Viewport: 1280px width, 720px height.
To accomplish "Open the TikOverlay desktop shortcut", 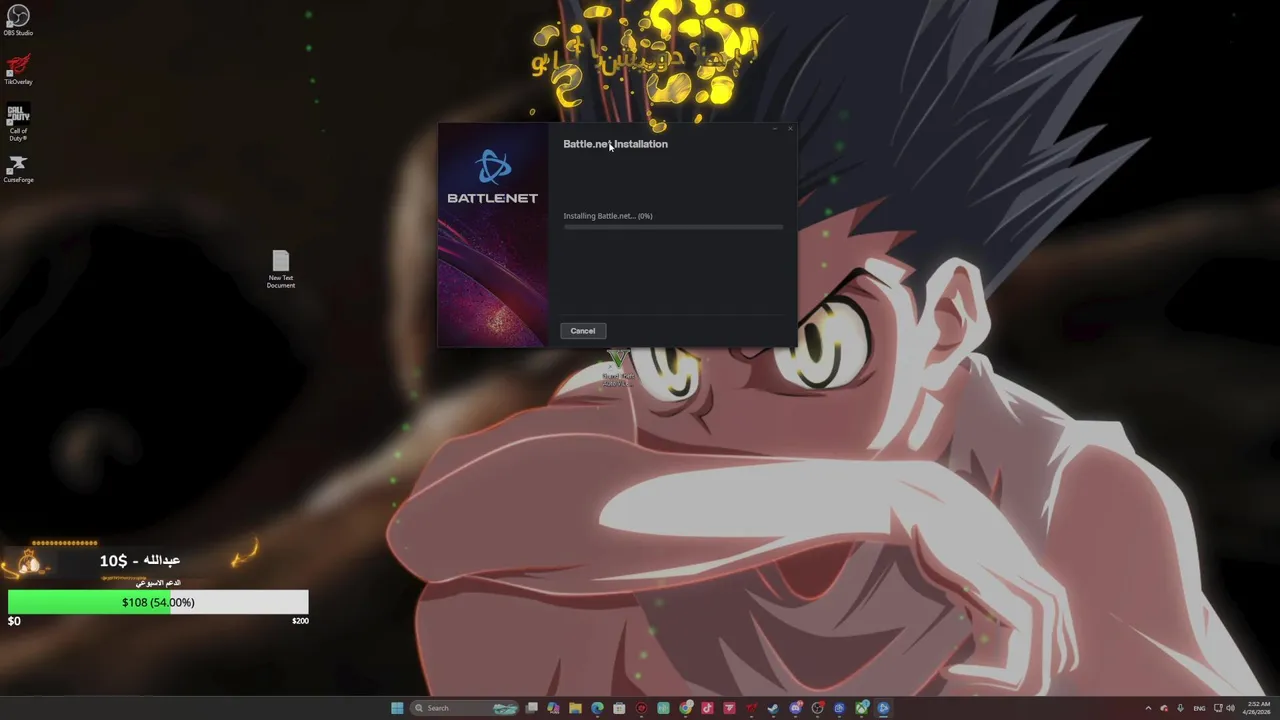I will pyautogui.click(x=18, y=69).
